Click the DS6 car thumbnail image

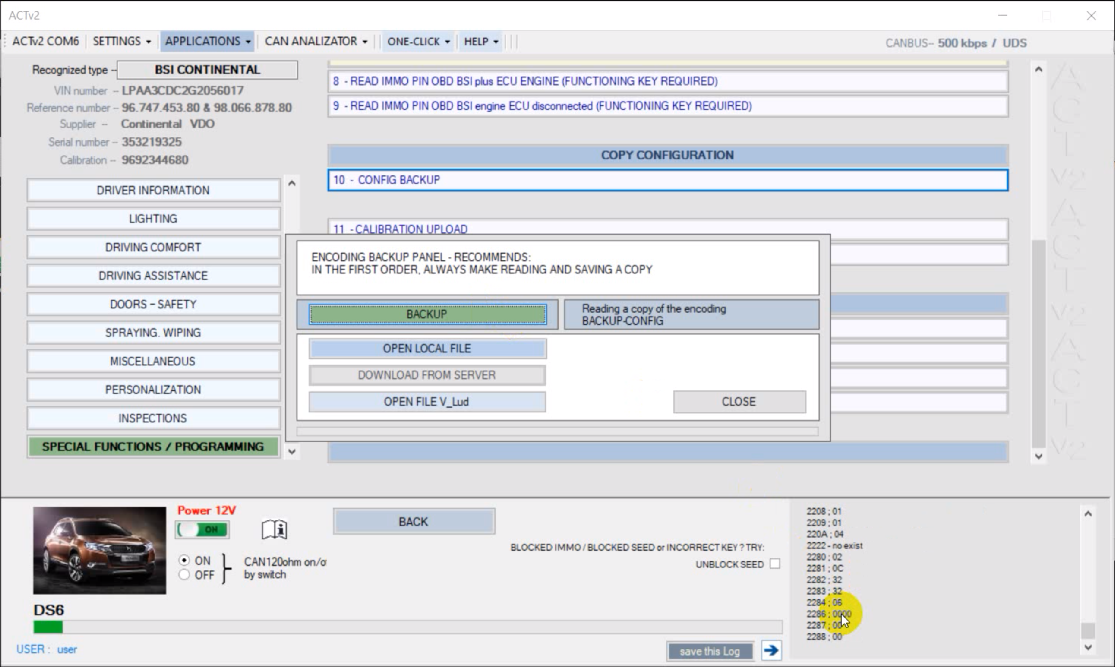click(x=100, y=551)
